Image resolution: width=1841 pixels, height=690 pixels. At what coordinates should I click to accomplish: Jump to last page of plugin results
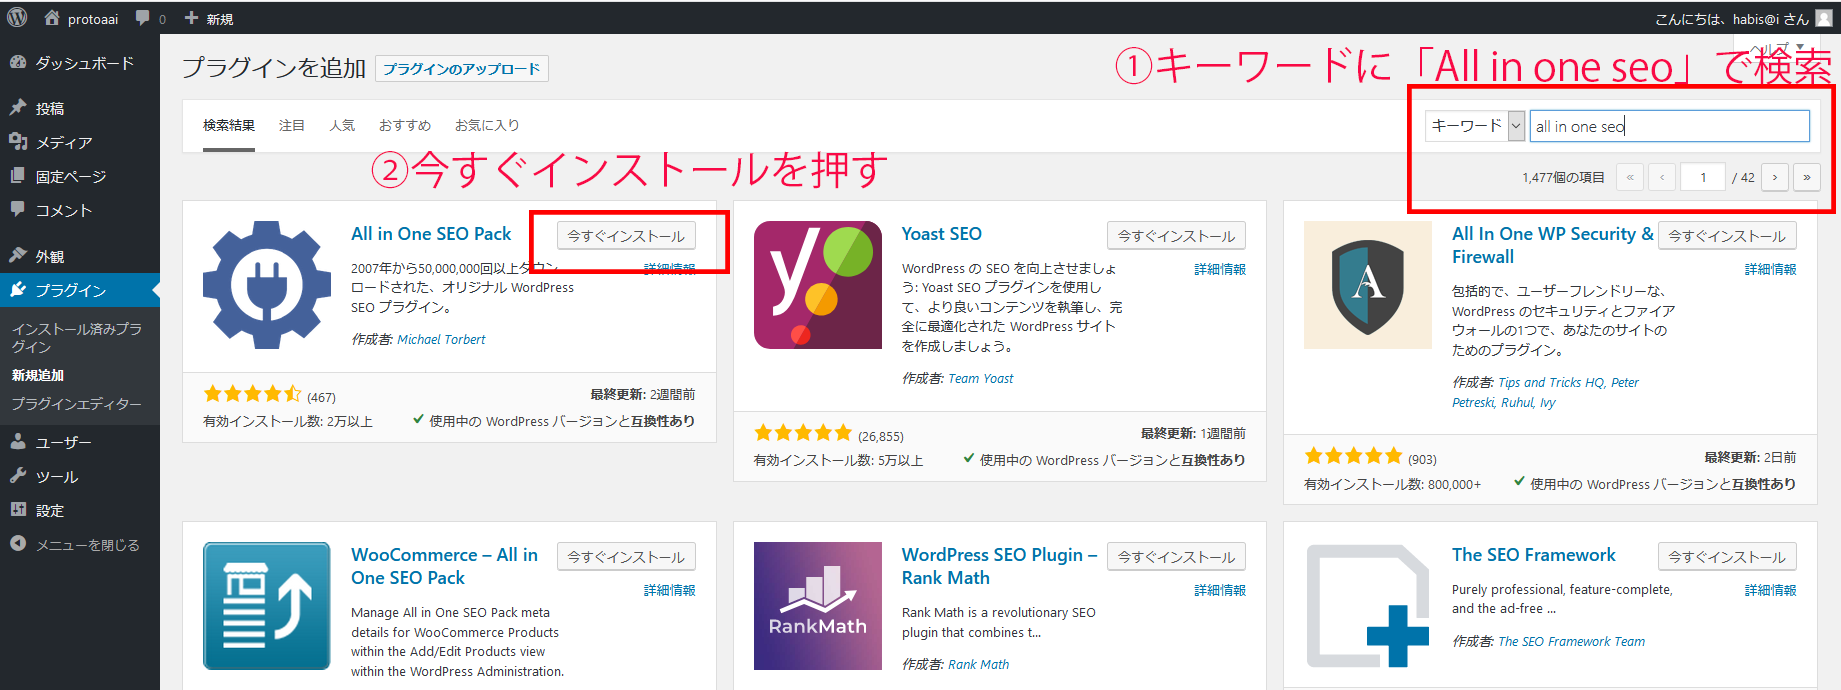(x=1806, y=177)
